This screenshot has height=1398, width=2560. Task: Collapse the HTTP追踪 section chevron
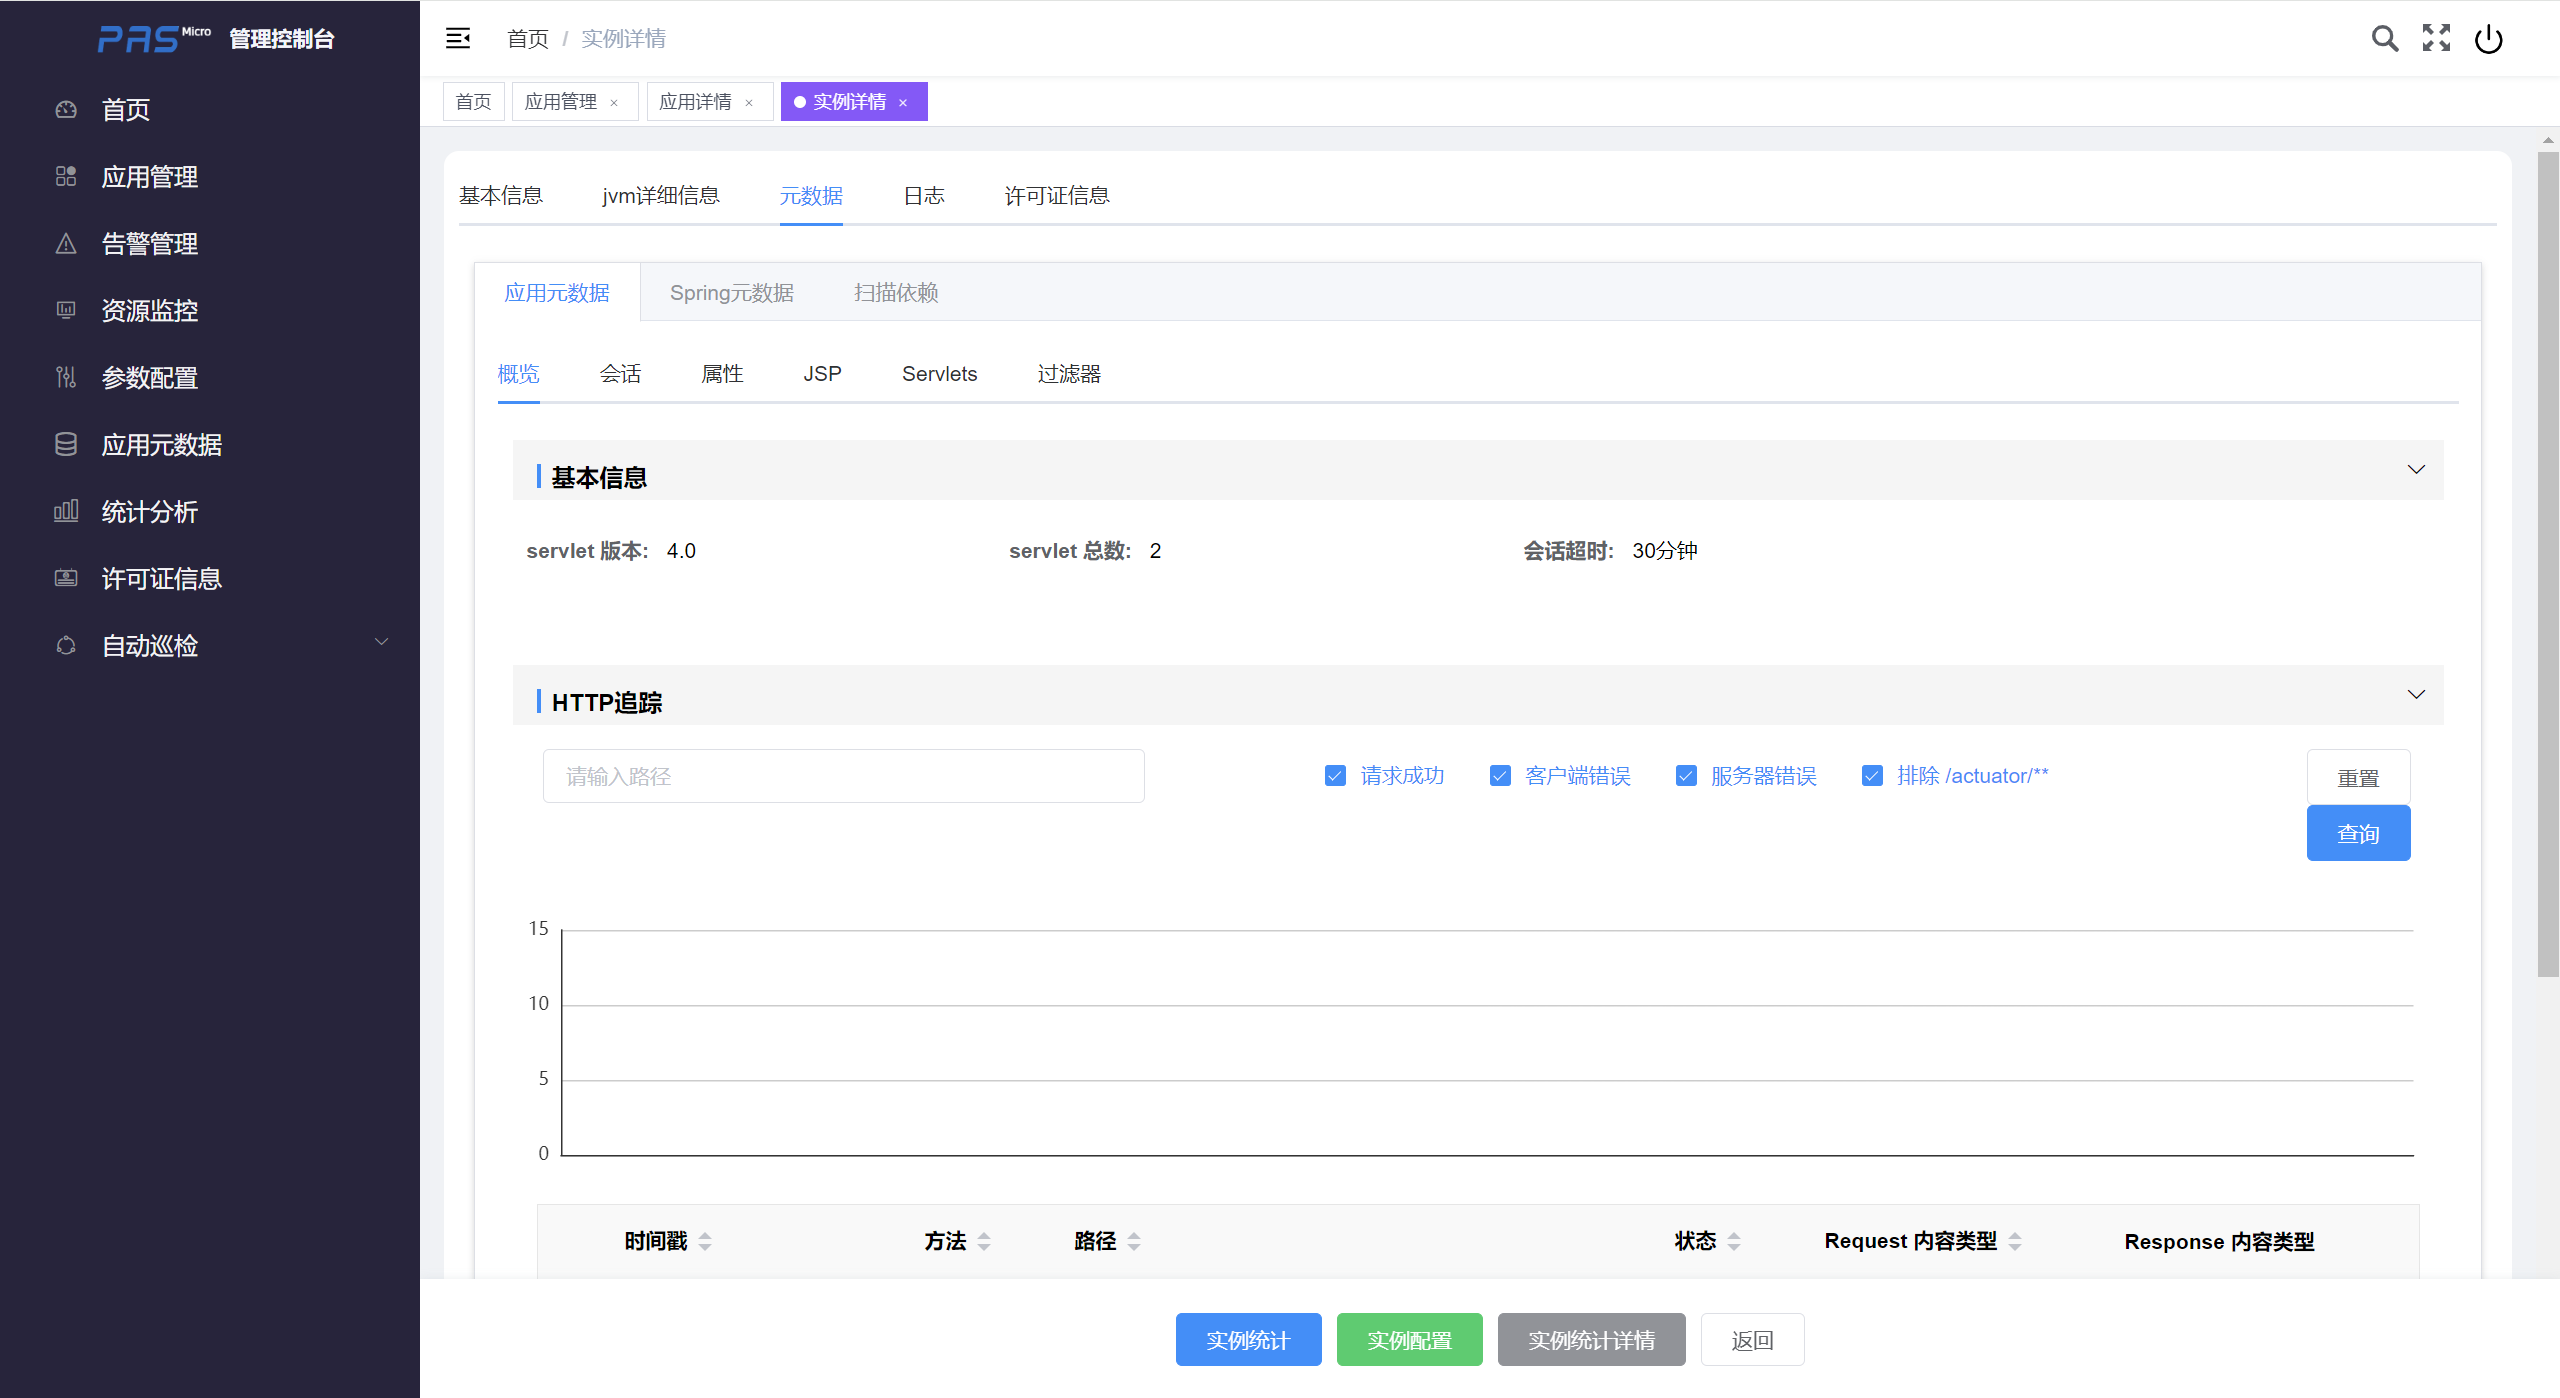click(x=2416, y=695)
